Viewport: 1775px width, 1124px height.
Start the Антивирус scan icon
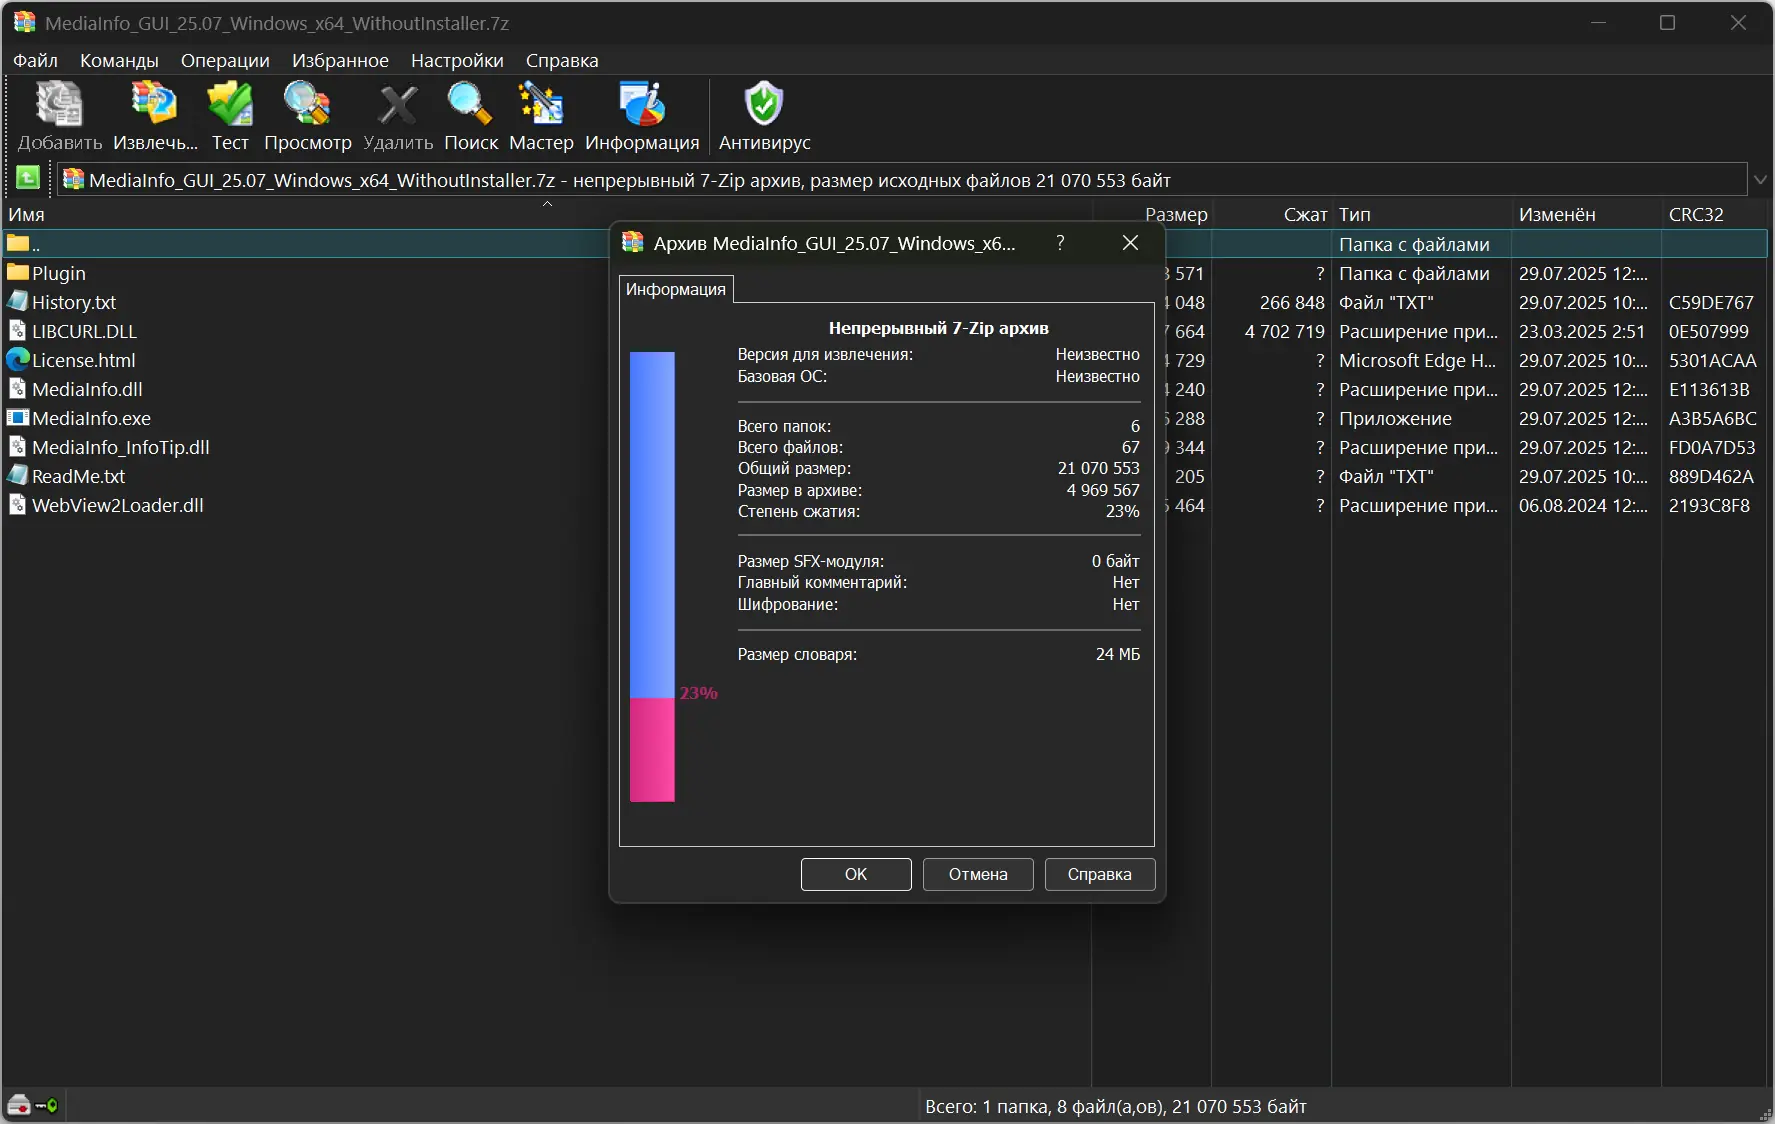click(x=764, y=104)
